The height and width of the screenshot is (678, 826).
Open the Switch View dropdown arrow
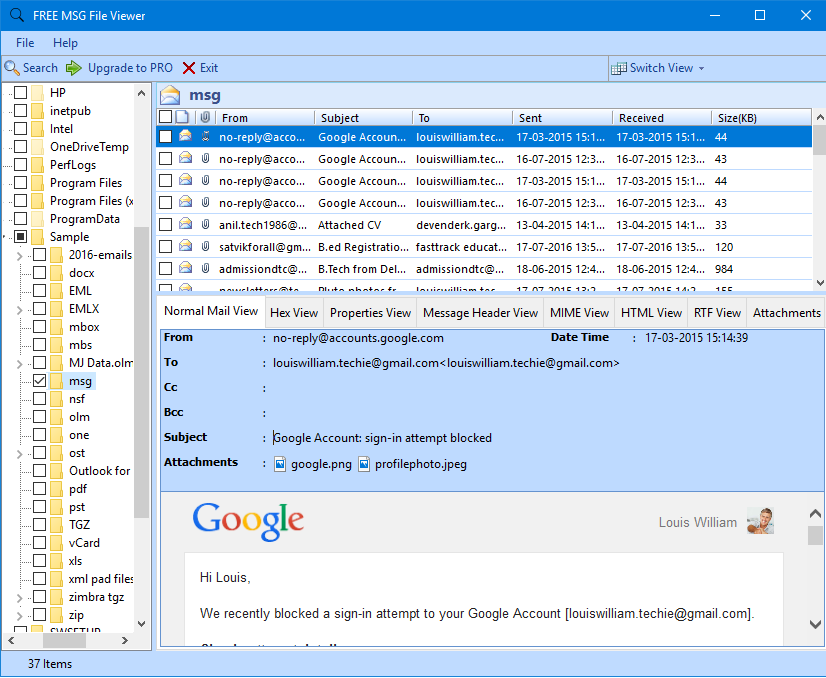pos(702,68)
